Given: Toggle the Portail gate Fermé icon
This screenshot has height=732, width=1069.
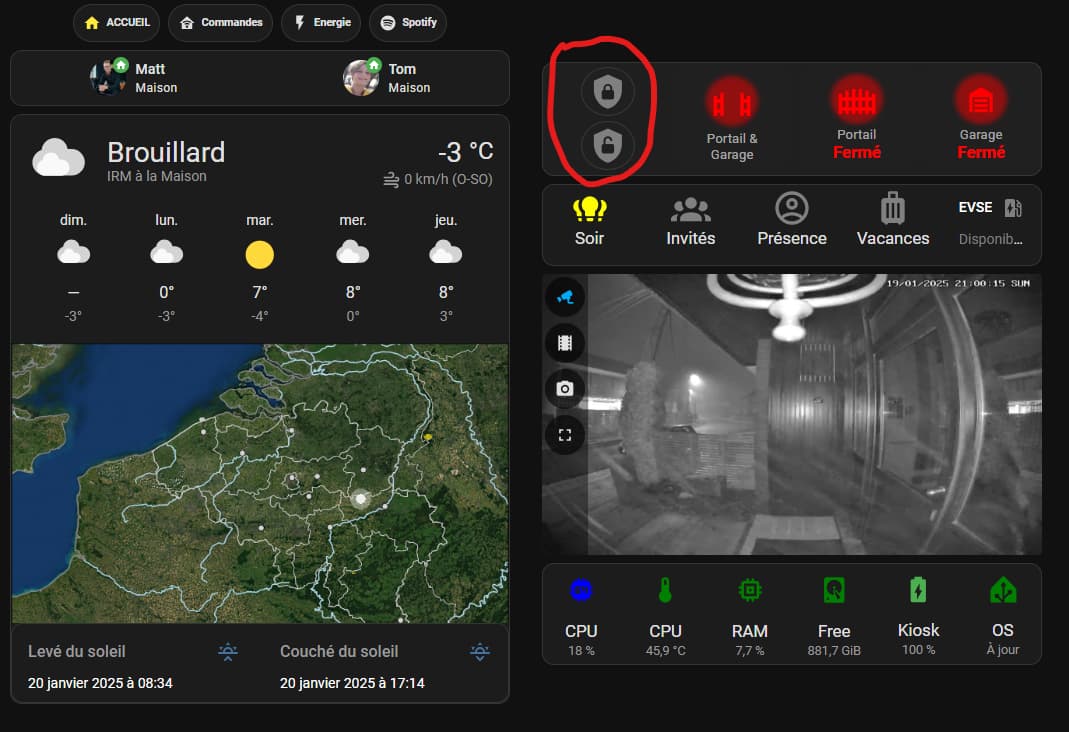Looking at the screenshot, I should 856,102.
